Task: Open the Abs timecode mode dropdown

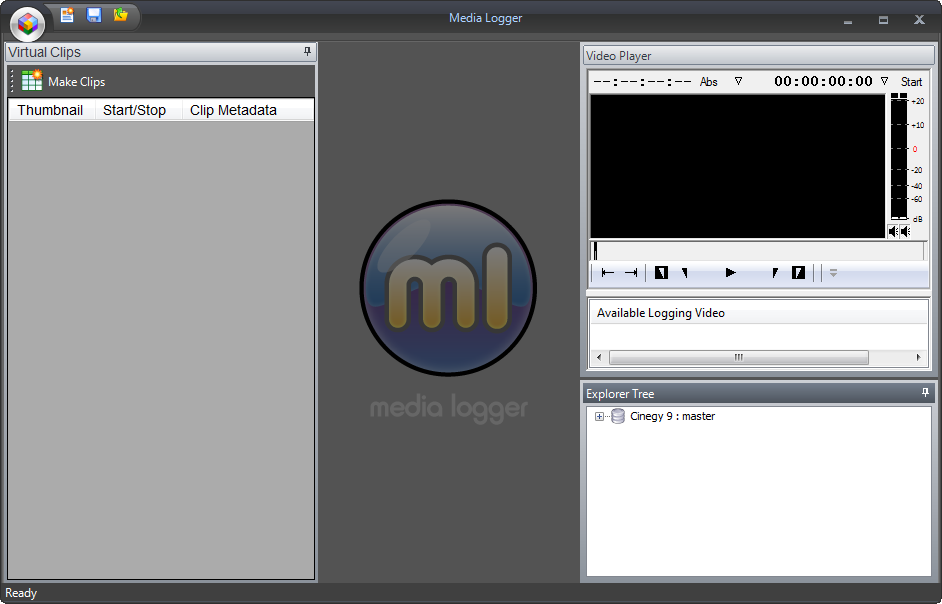Action: tap(738, 81)
